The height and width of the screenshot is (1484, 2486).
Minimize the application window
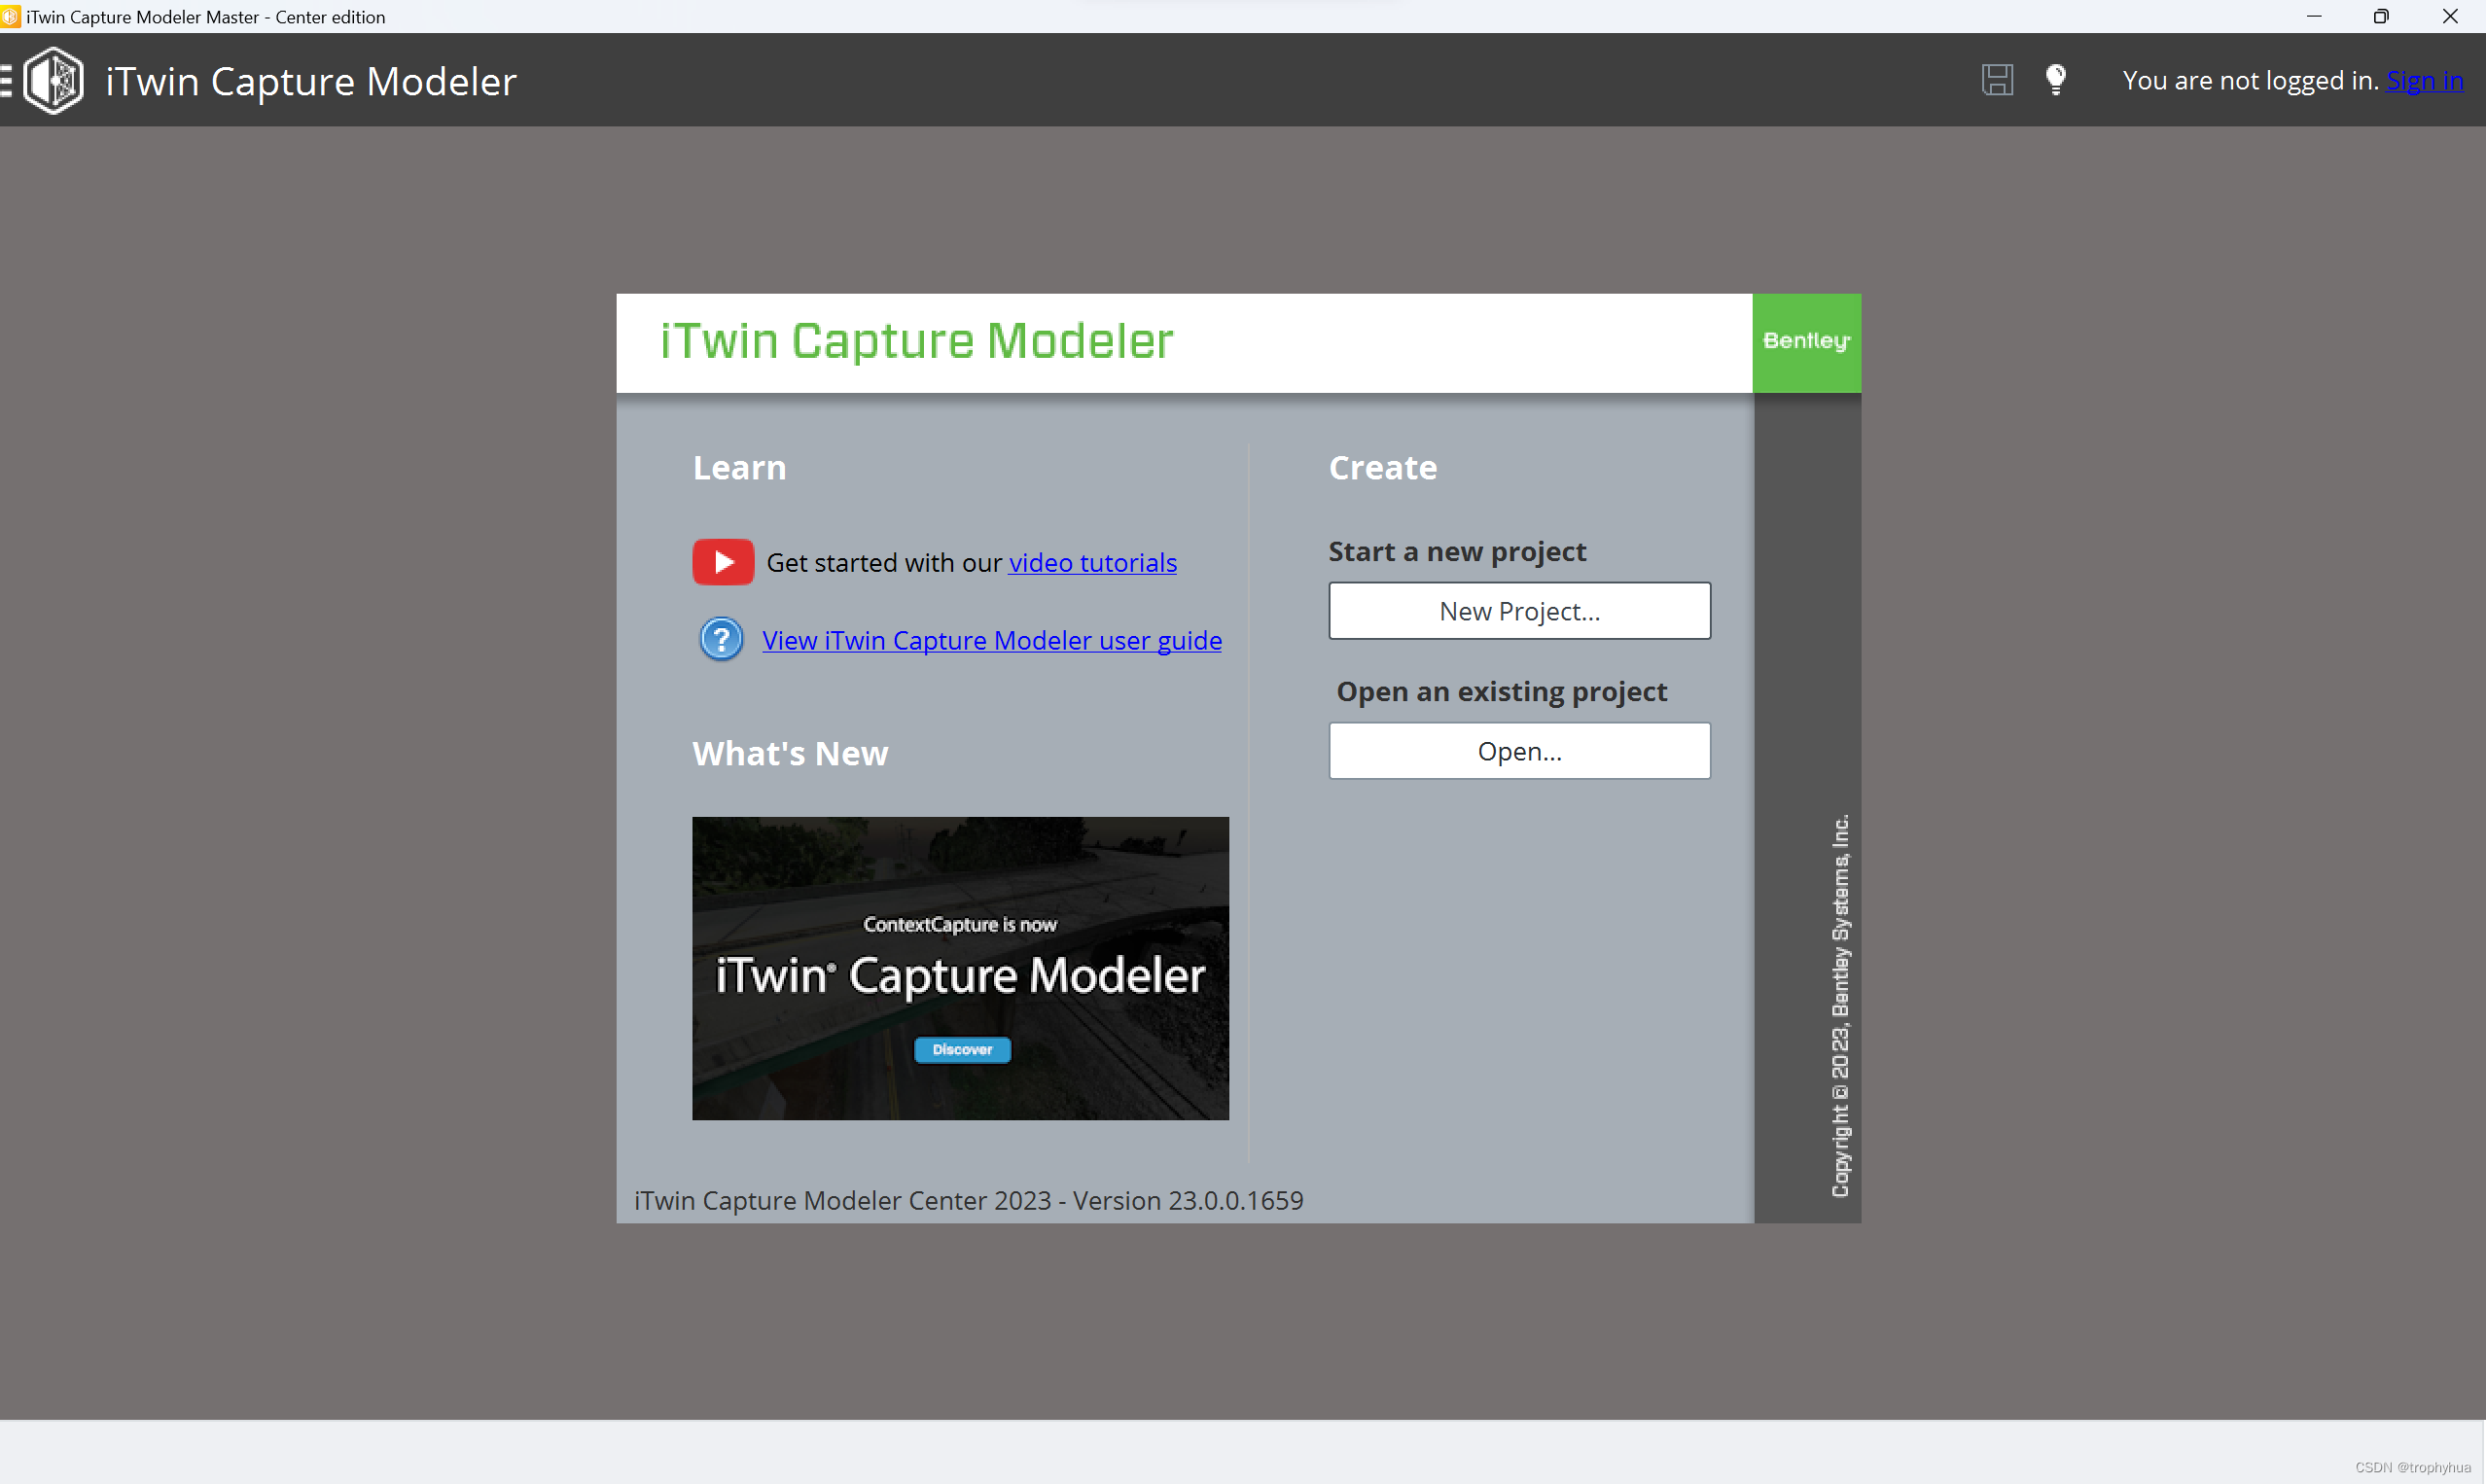point(2314,17)
